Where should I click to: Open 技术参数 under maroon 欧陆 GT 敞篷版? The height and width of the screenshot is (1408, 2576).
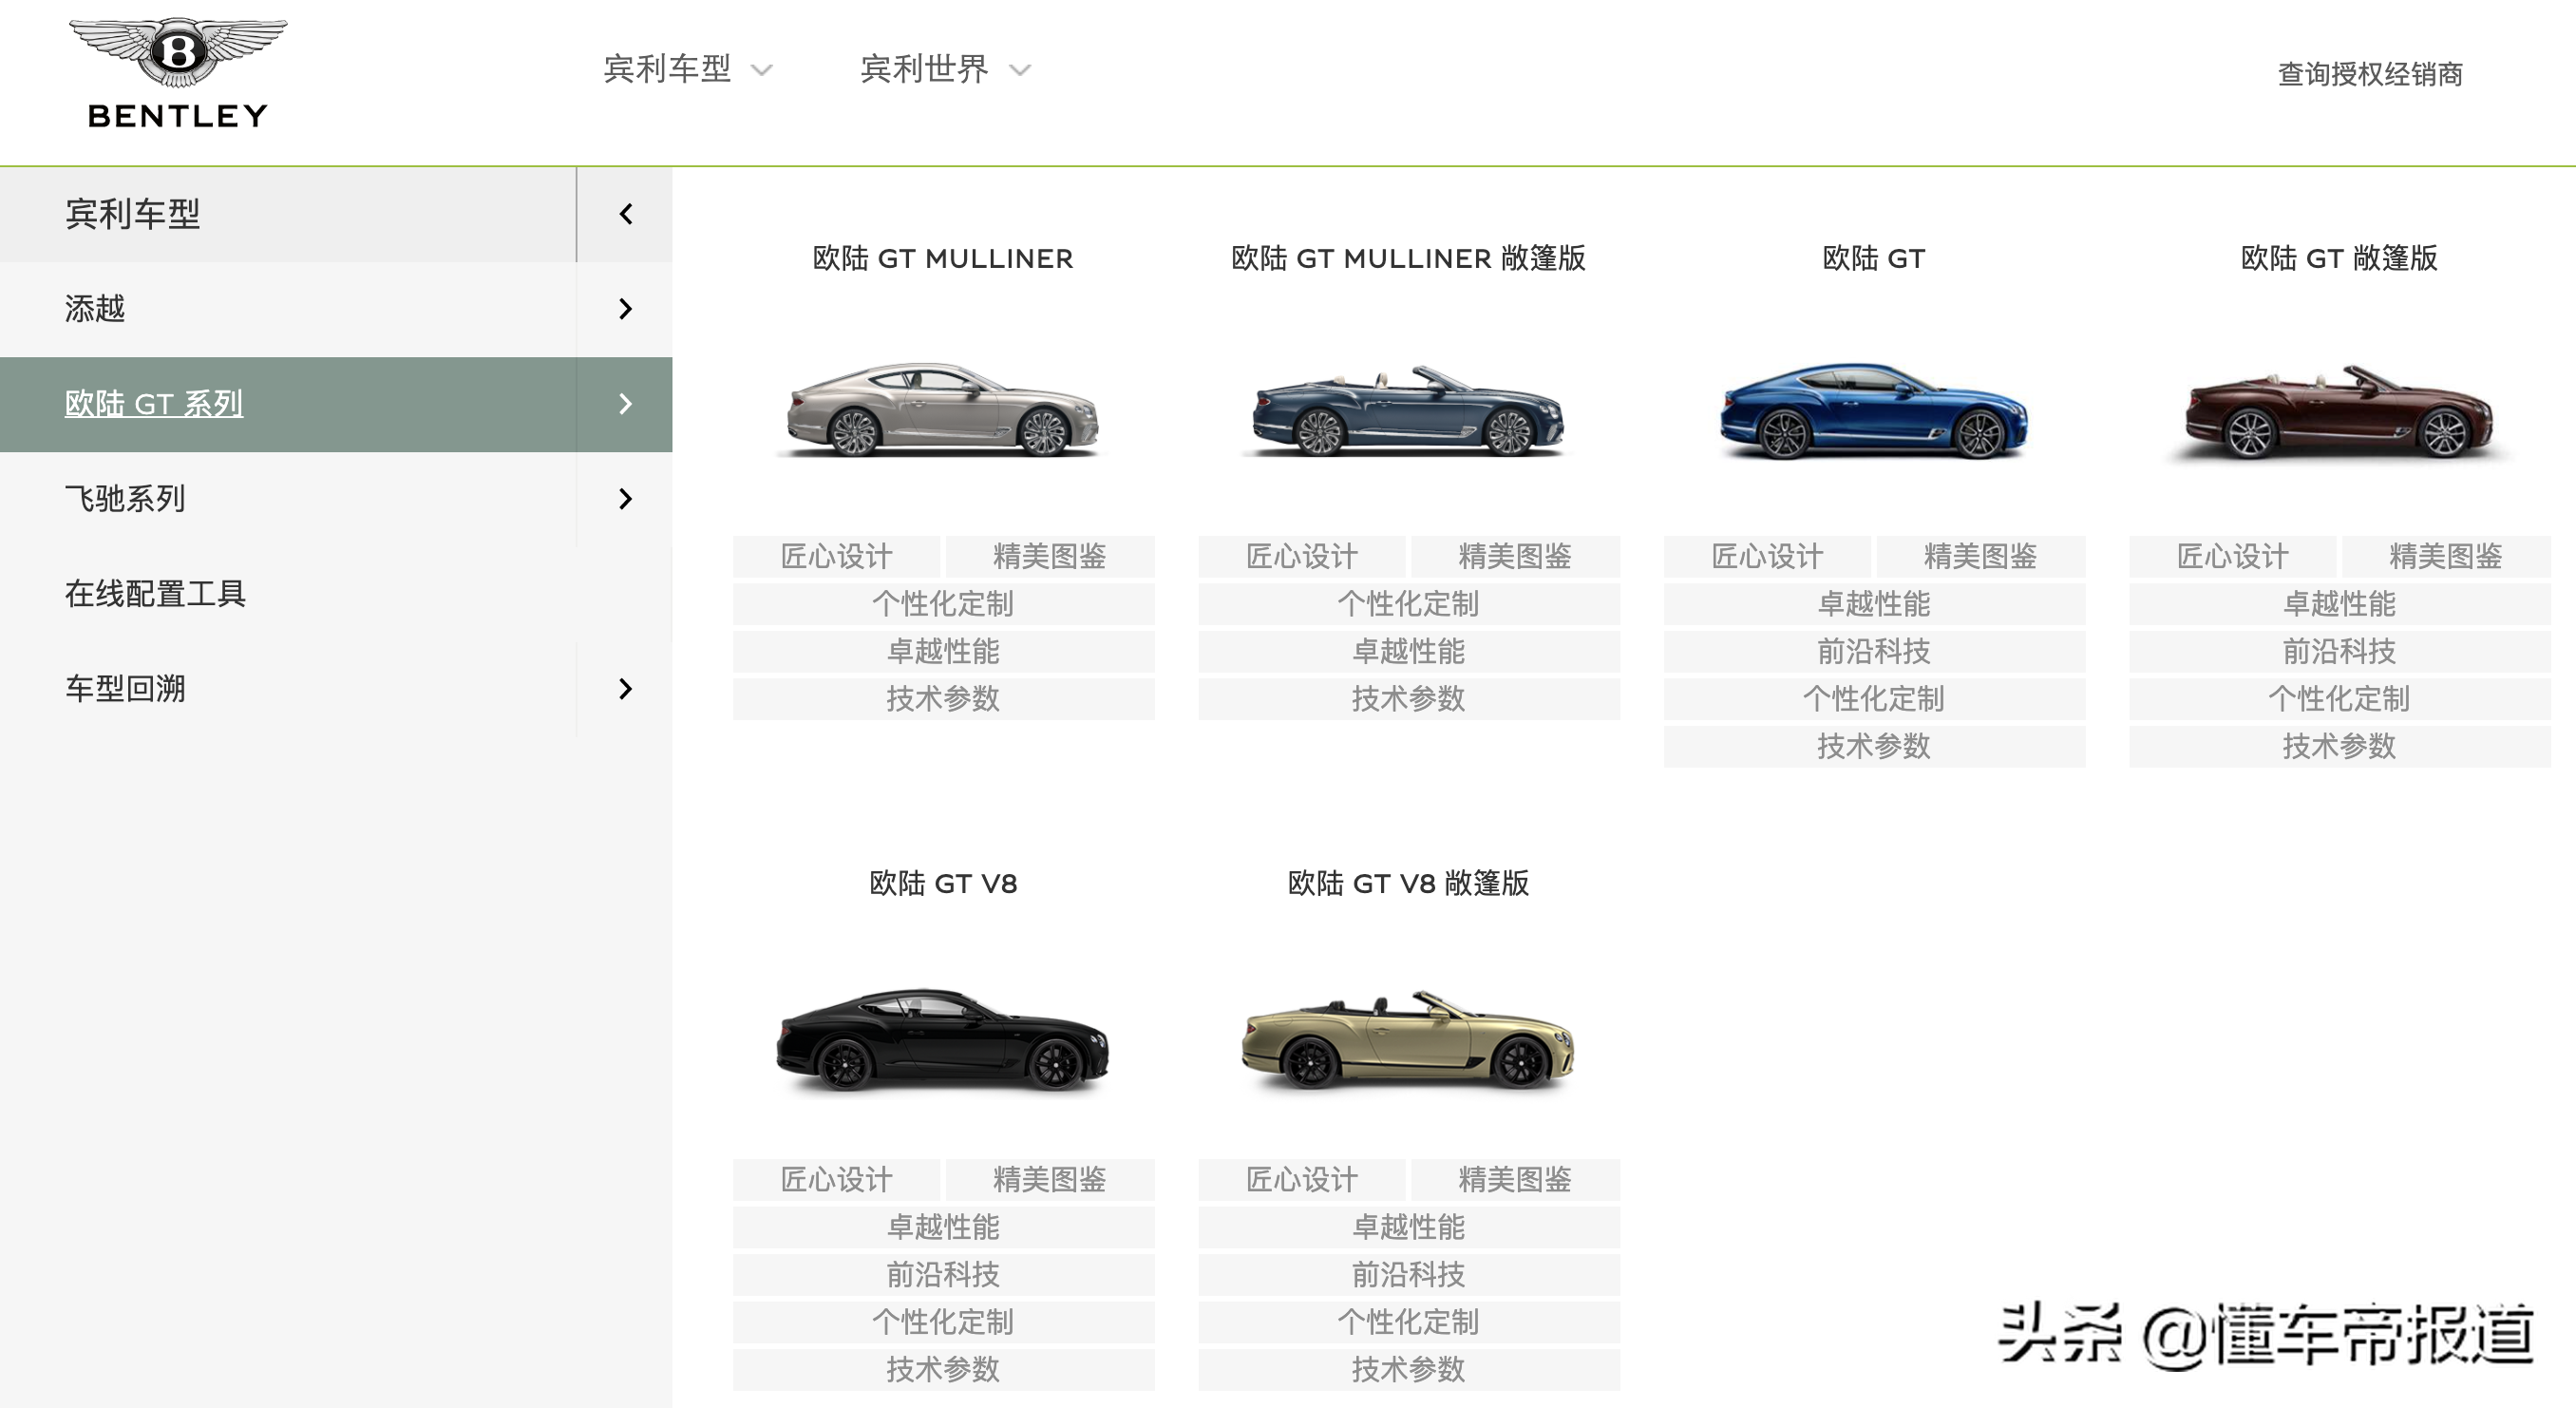(2339, 747)
